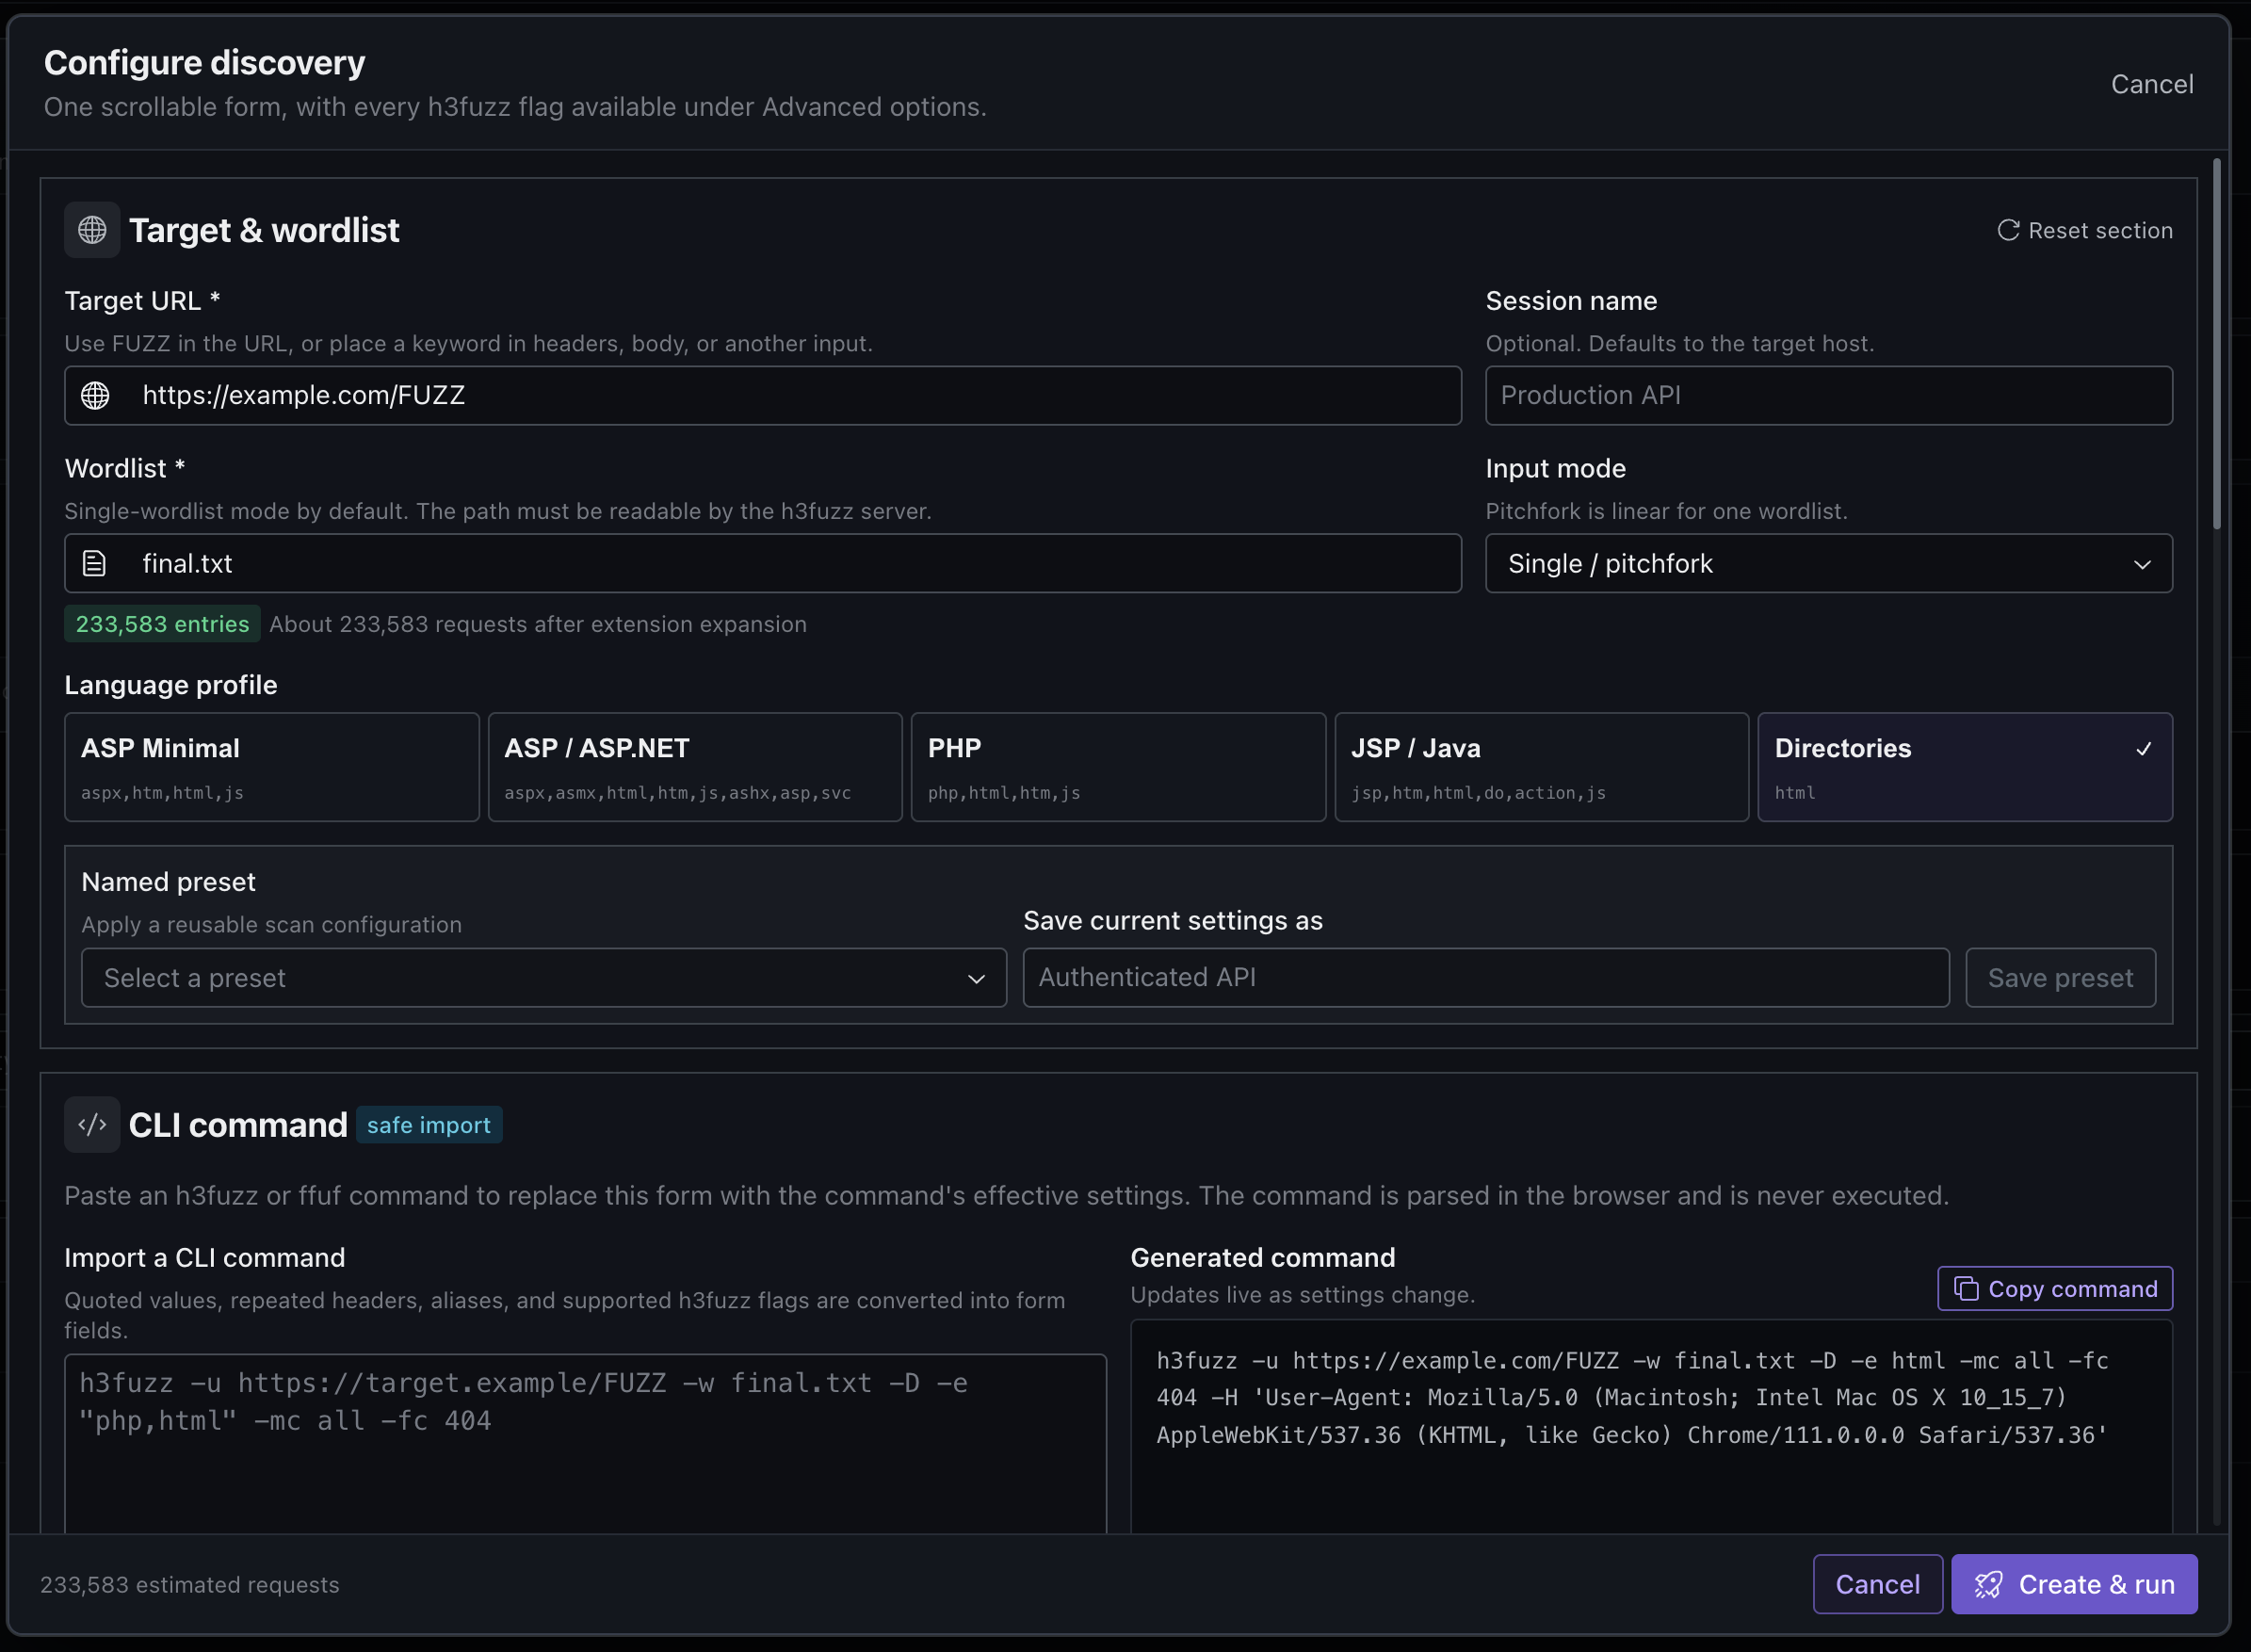Click the Save preset button
This screenshot has height=1652, width=2251.
click(2060, 977)
